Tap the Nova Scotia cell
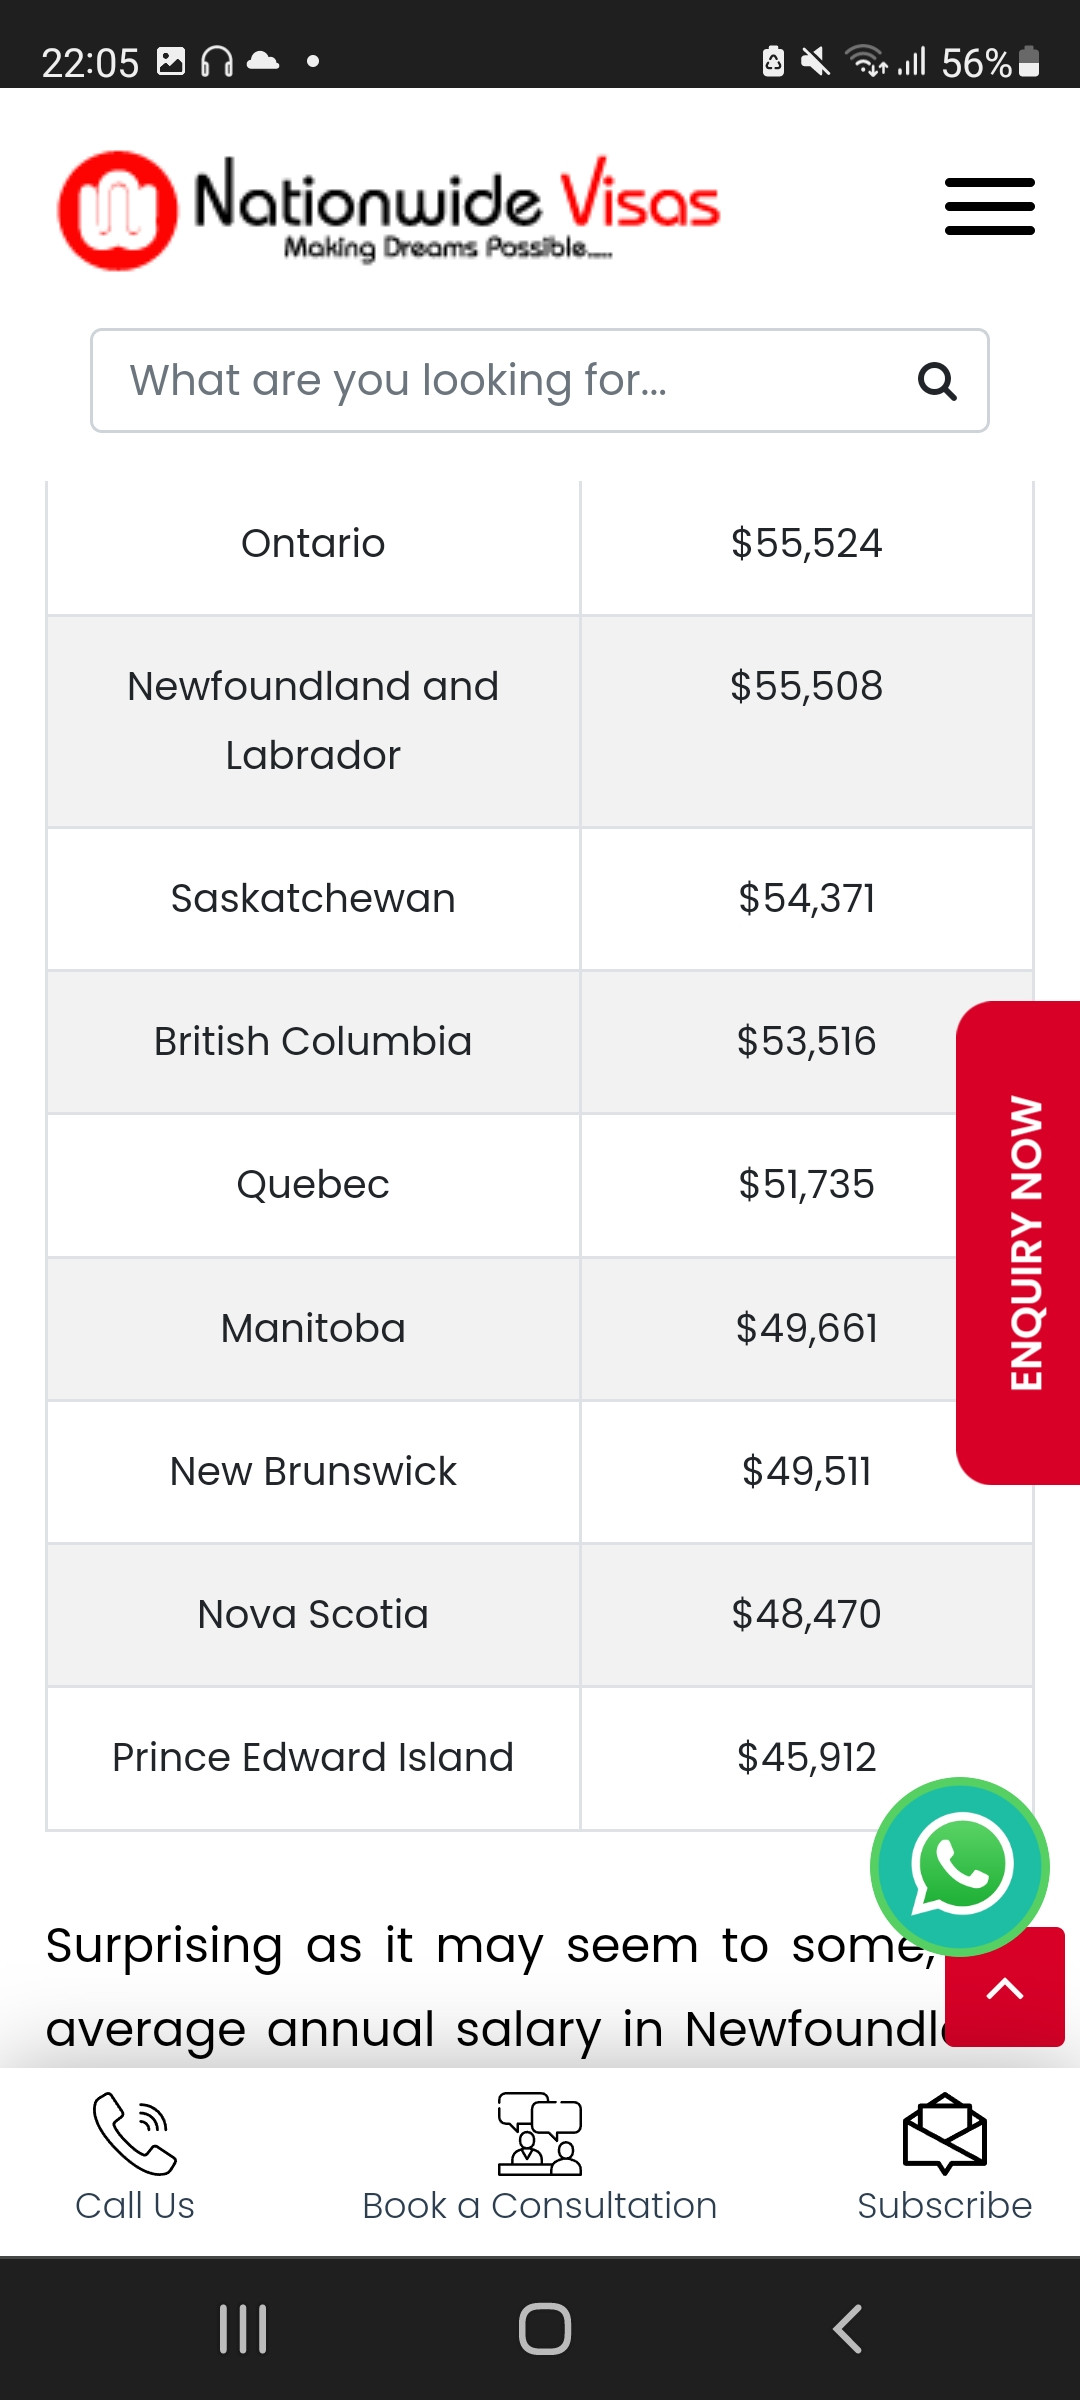Viewport: 1080px width, 2400px height. click(313, 1615)
